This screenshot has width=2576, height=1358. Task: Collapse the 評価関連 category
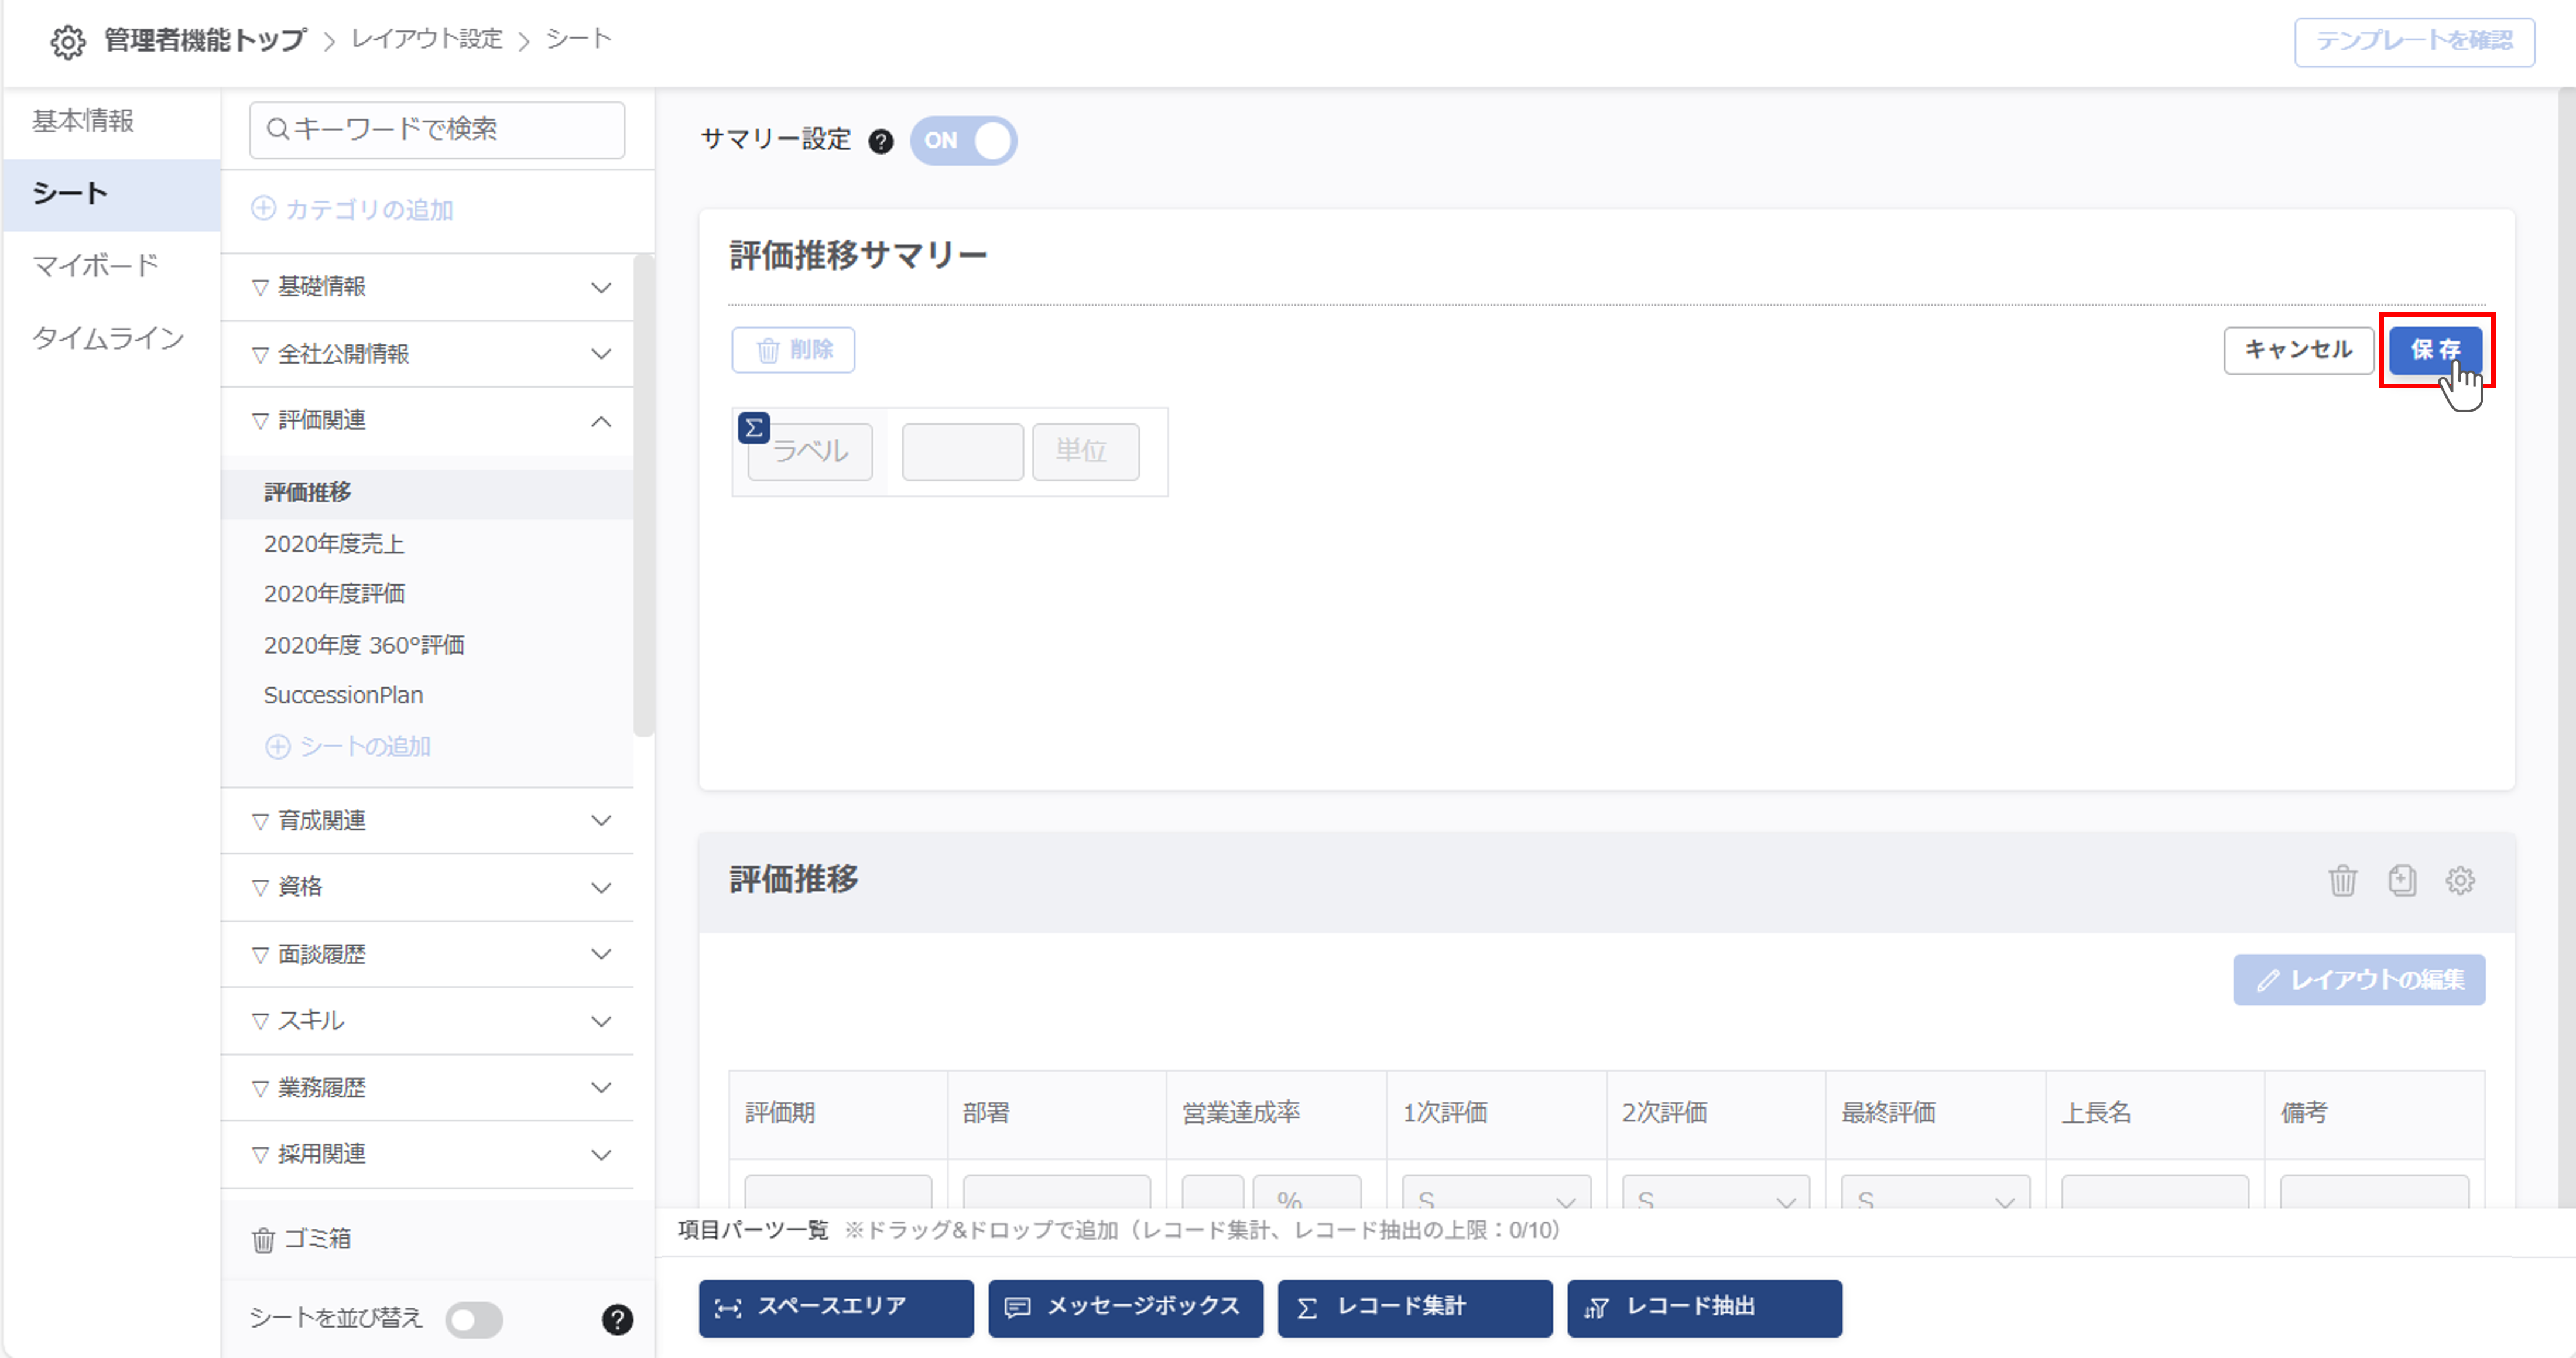tap(600, 421)
